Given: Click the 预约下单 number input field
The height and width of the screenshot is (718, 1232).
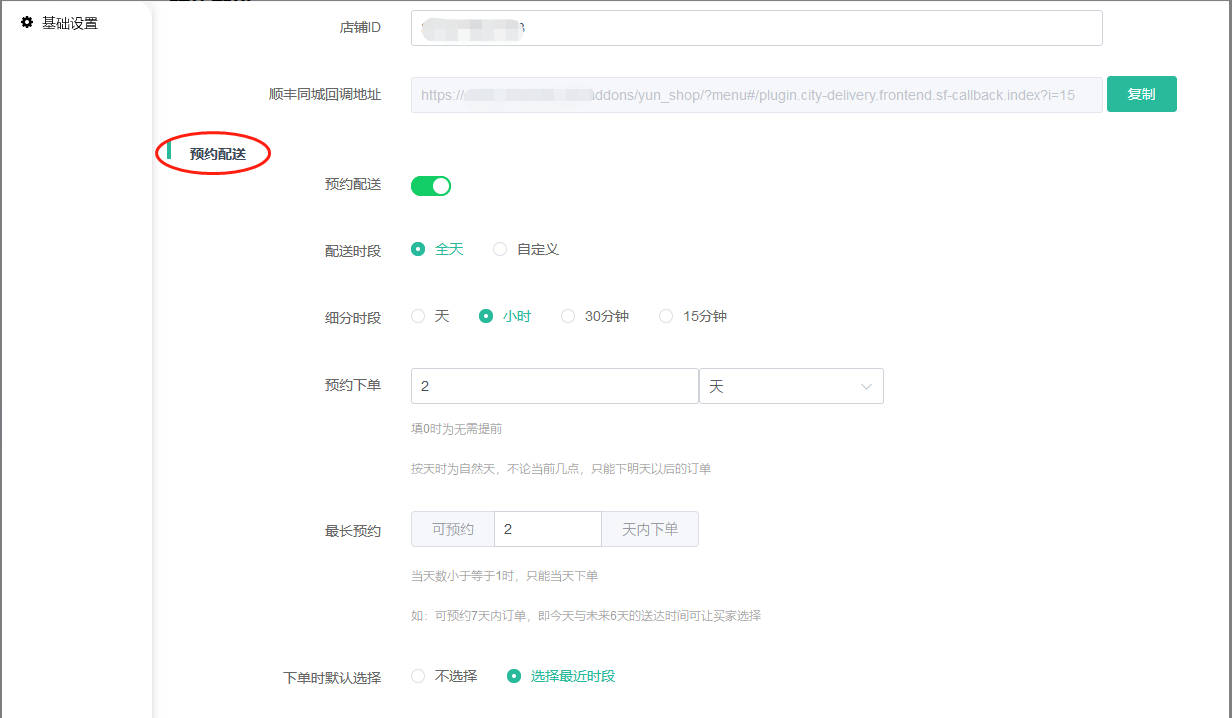Looking at the screenshot, I should 554,386.
